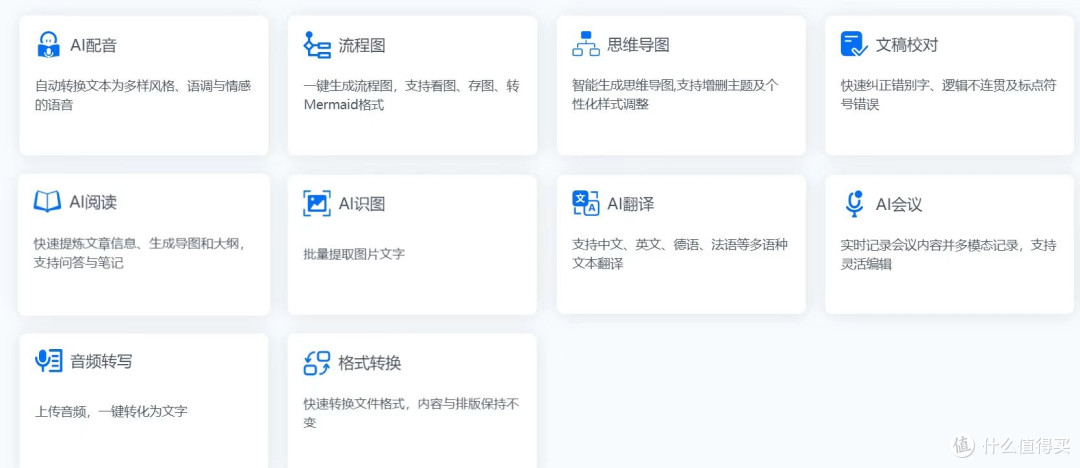Click description '自动转换文本为多样风格、语调与情感的语音'
The image size is (1080, 468).
click(143, 96)
